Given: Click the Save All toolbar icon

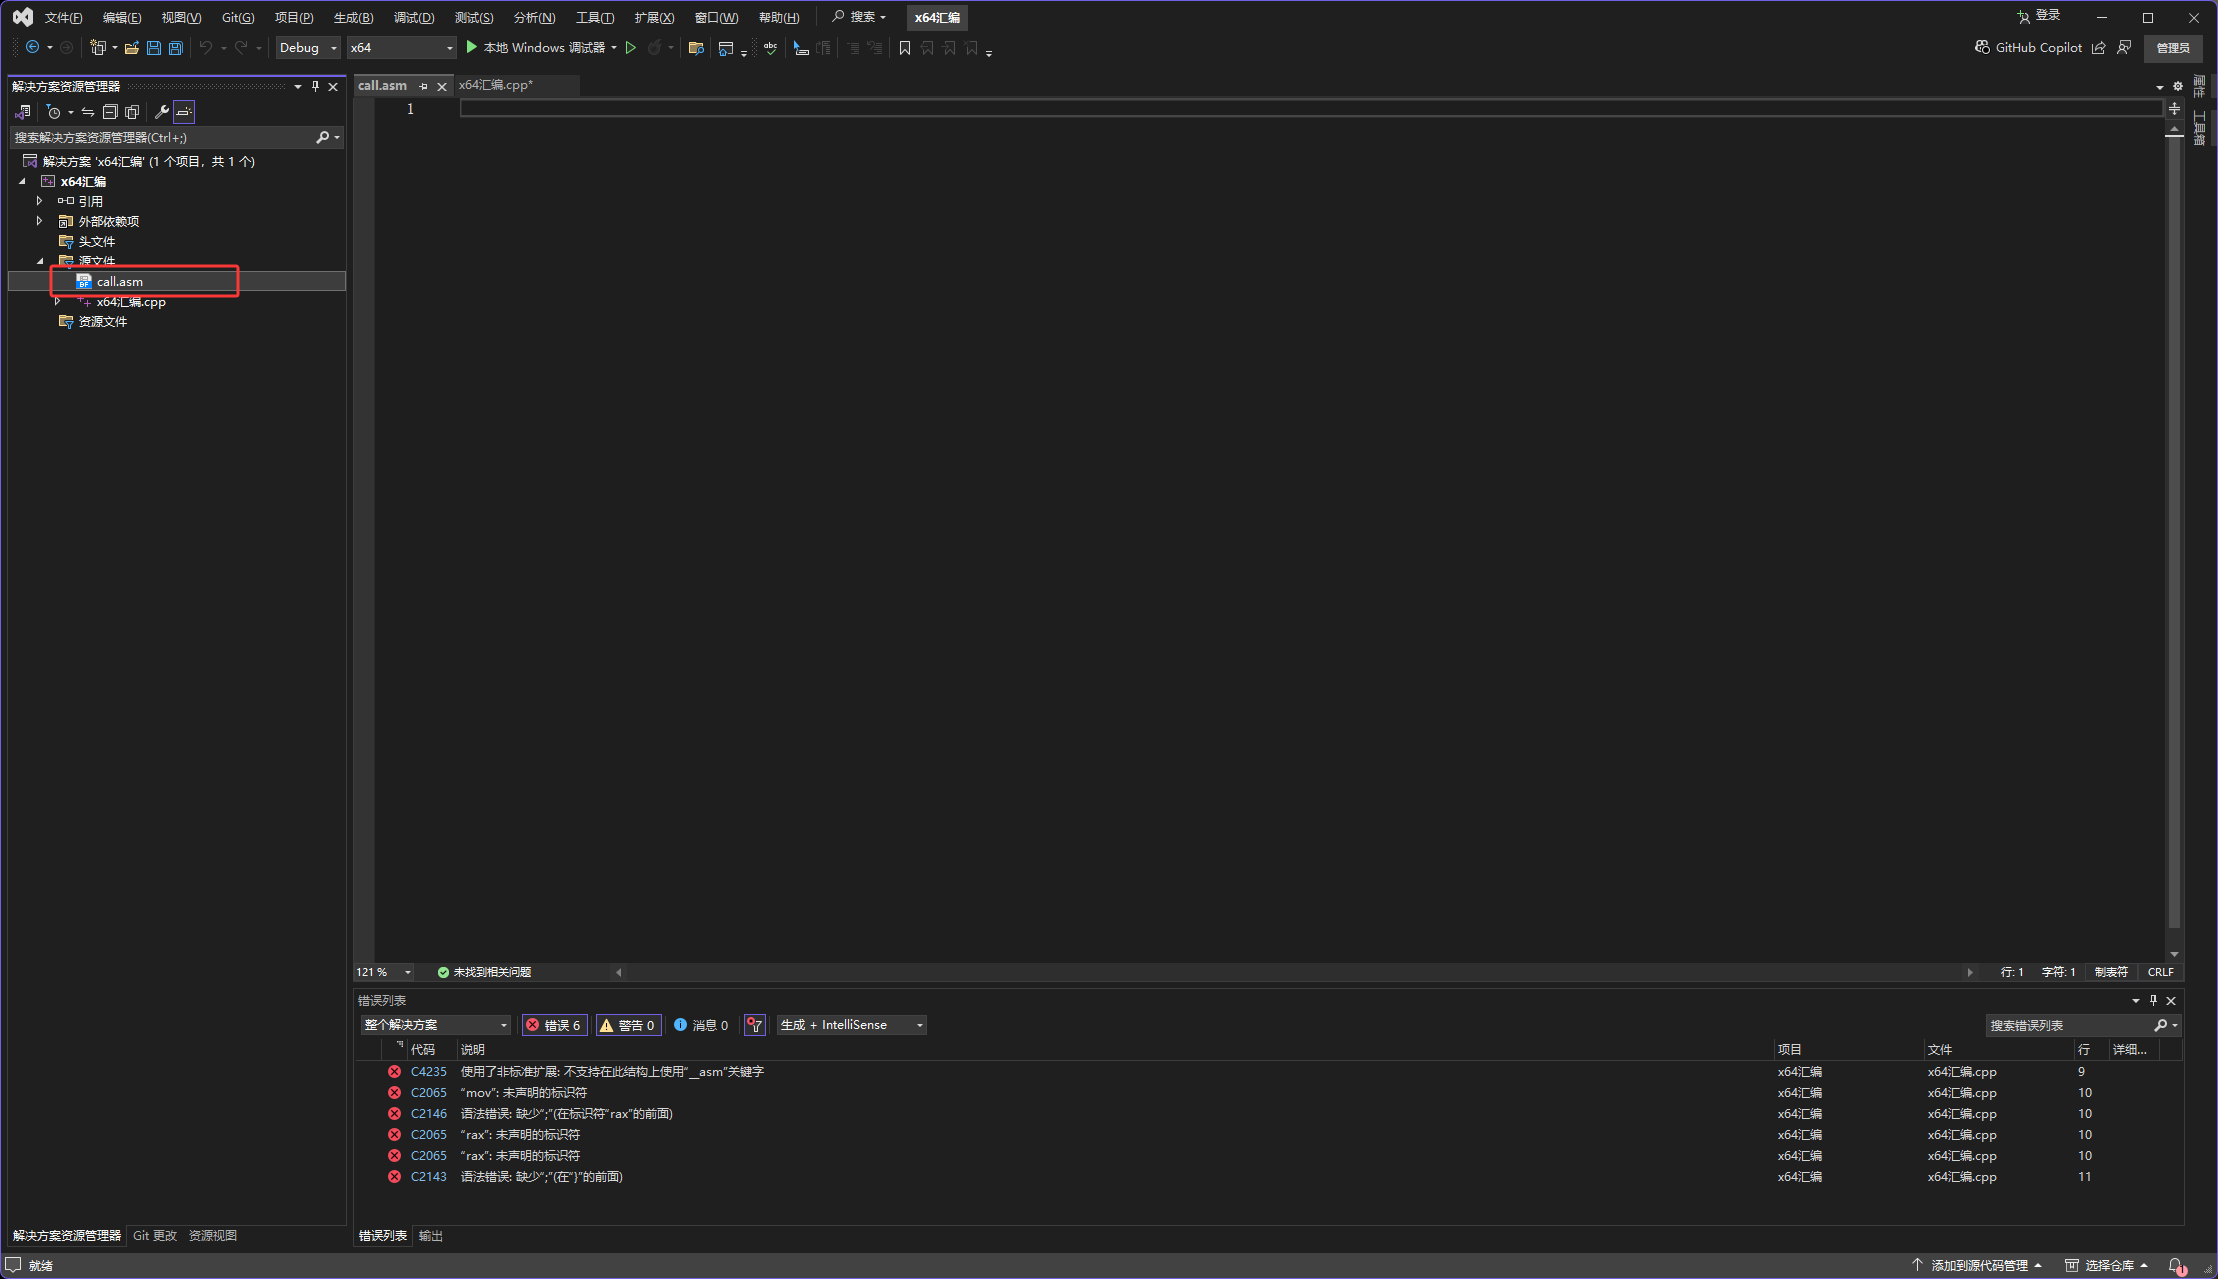Looking at the screenshot, I should click(x=176, y=48).
